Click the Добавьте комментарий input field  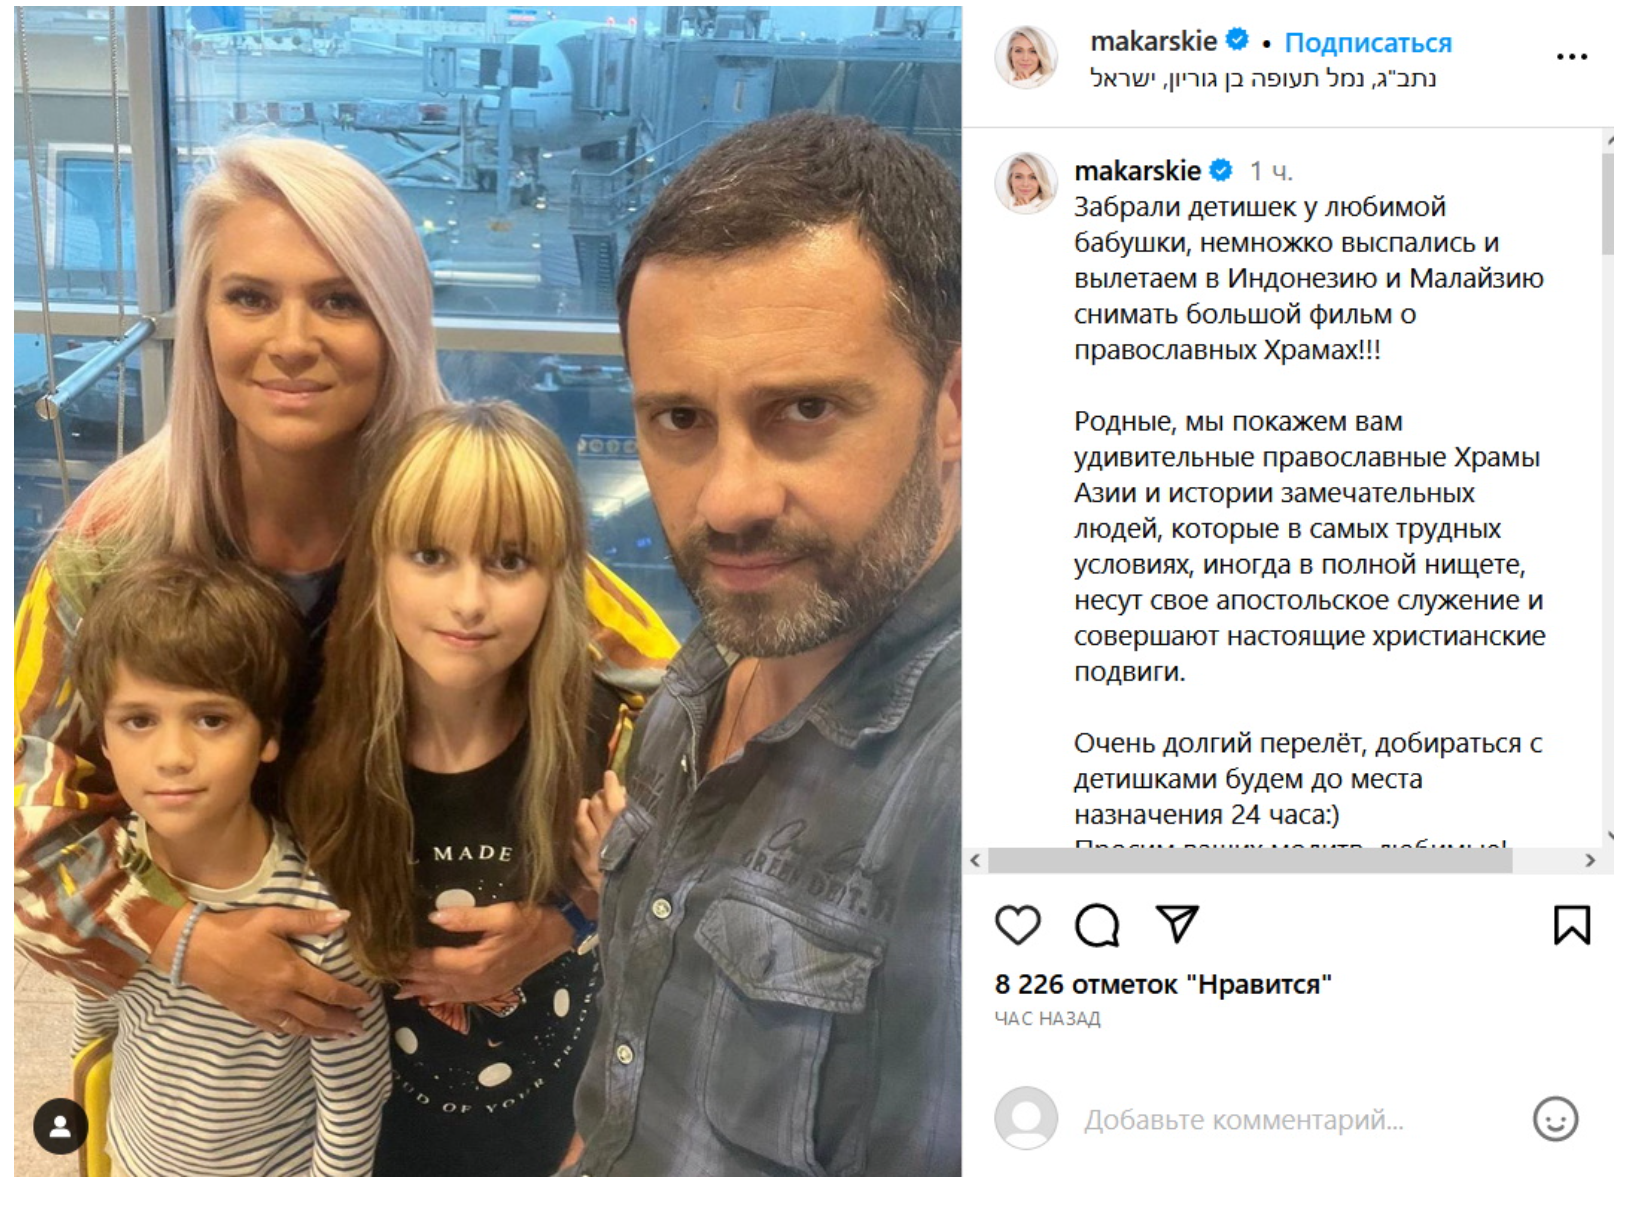click(x=1244, y=1120)
